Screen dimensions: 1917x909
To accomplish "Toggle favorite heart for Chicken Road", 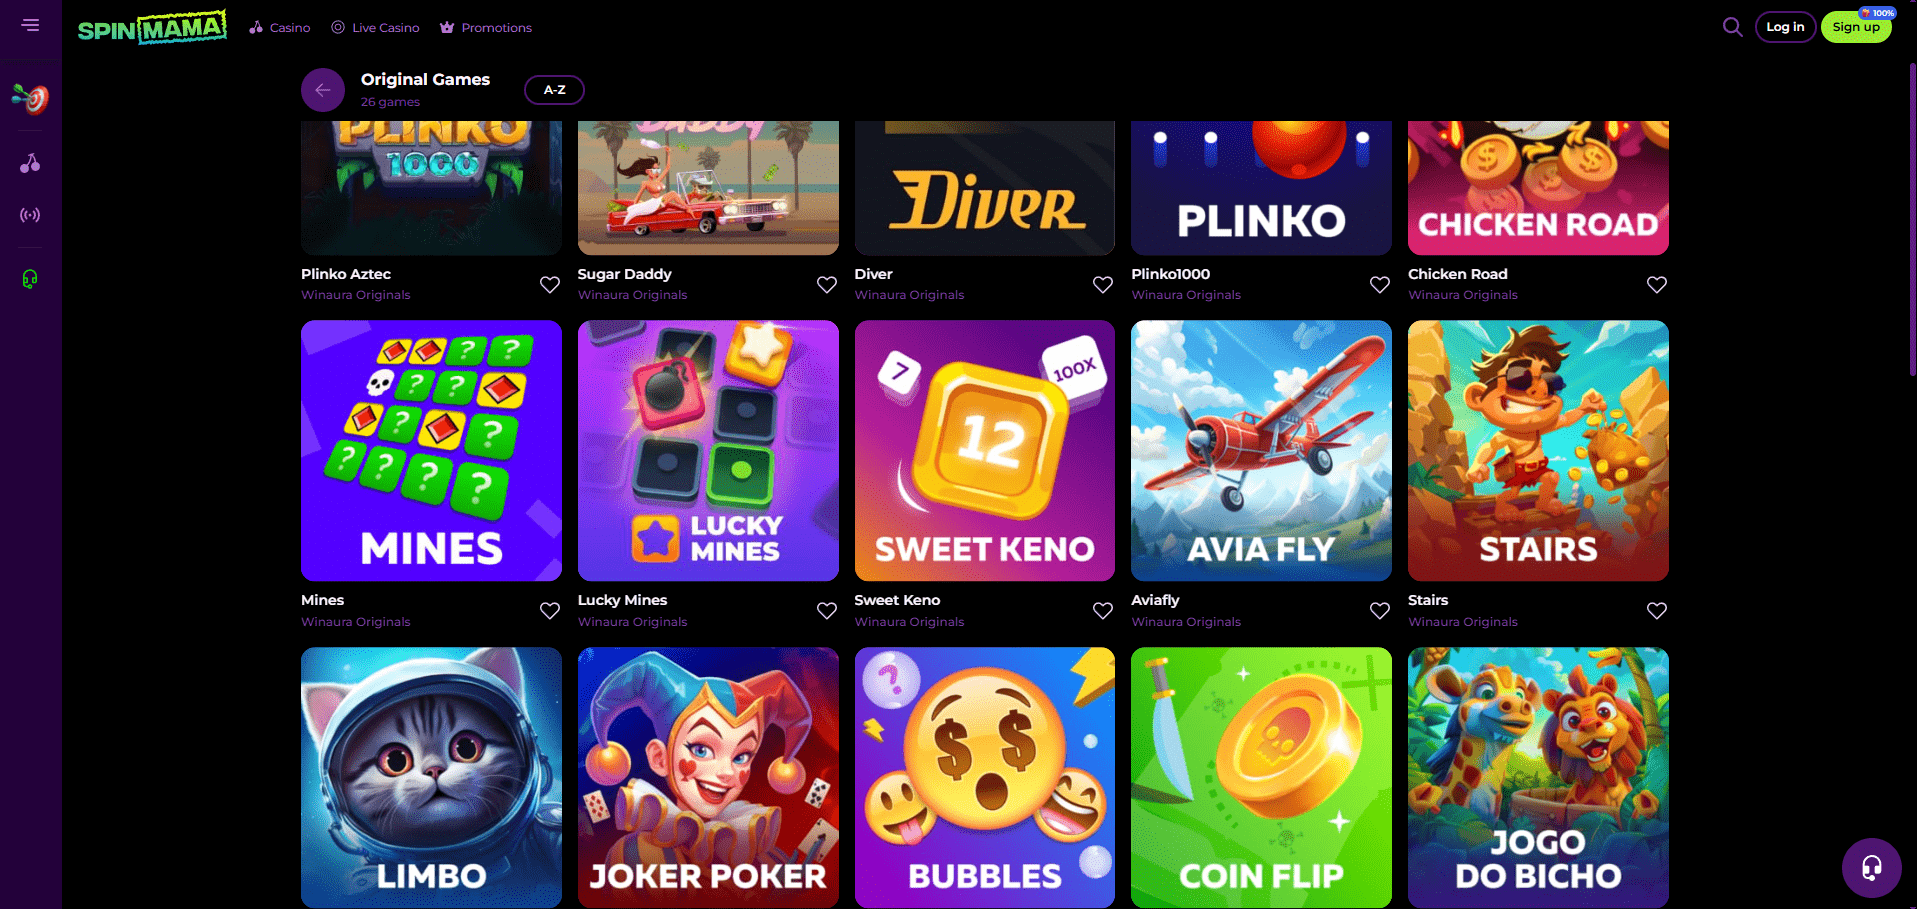I will (1657, 285).
